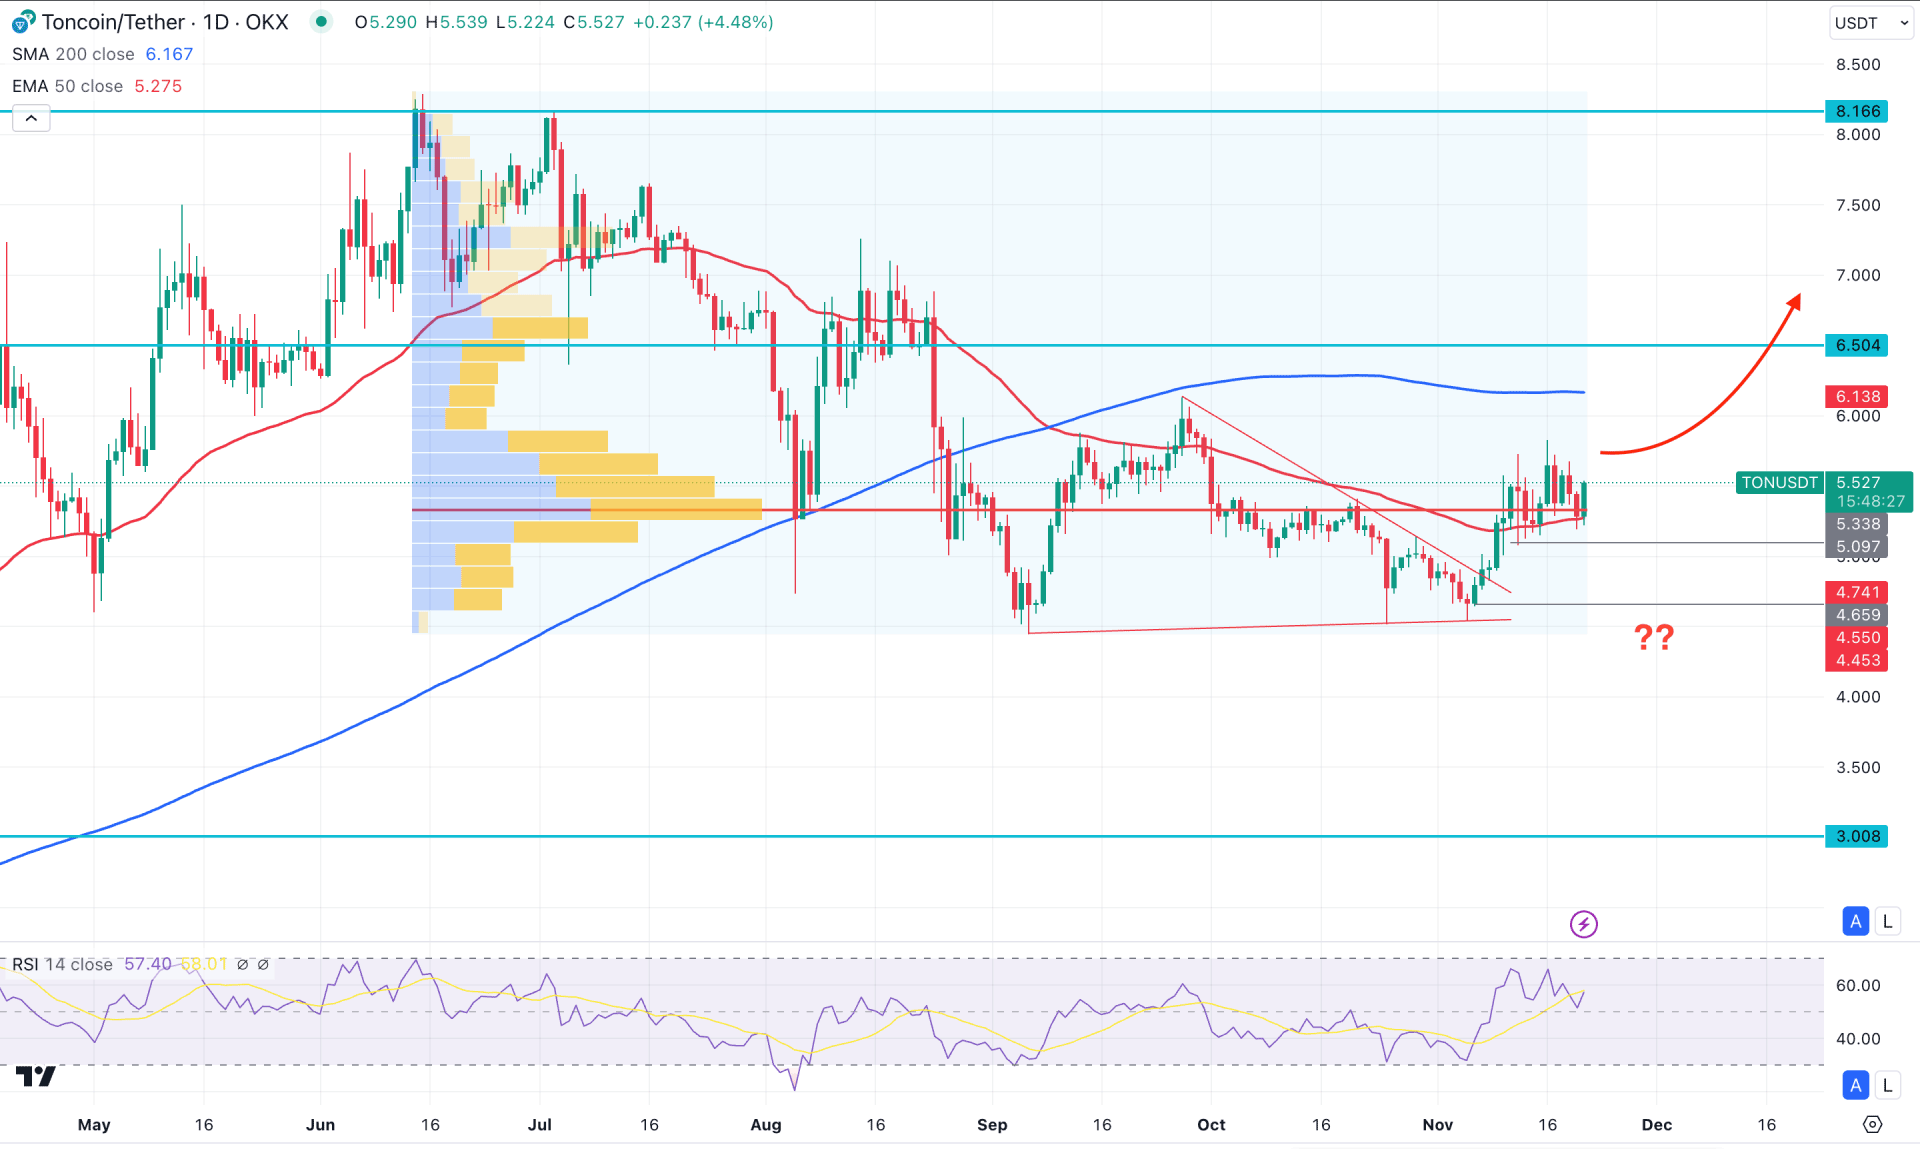This screenshot has height=1149, width=1920.
Task: Click the red 4.453 price label
Action: pos(1857,660)
